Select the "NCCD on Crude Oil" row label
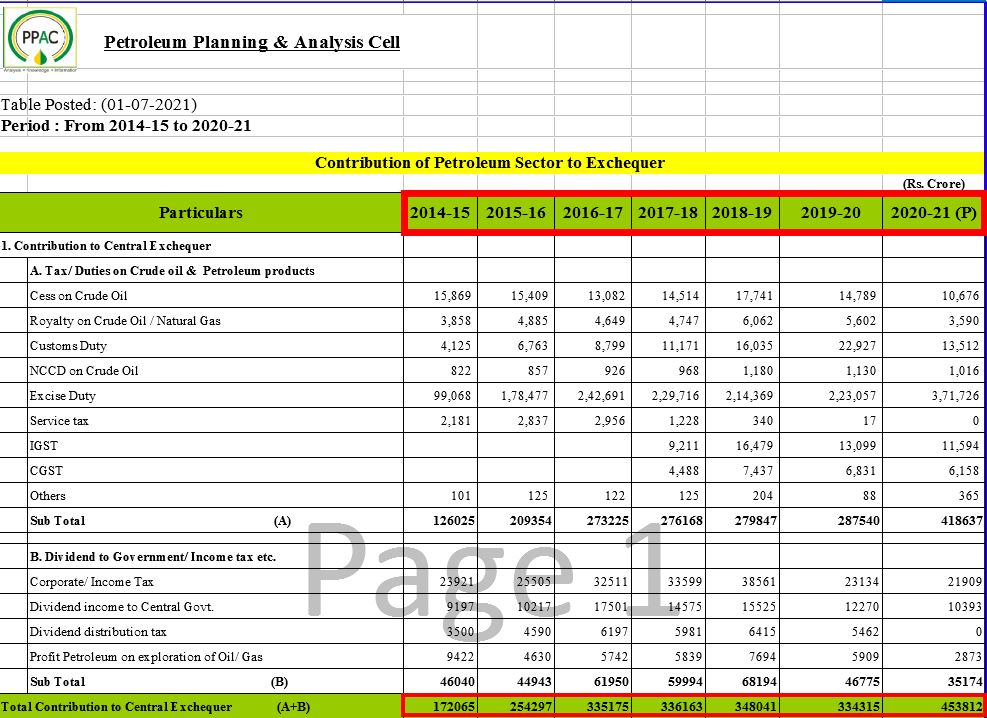This screenshot has width=987, height=718. click(84, 371)
